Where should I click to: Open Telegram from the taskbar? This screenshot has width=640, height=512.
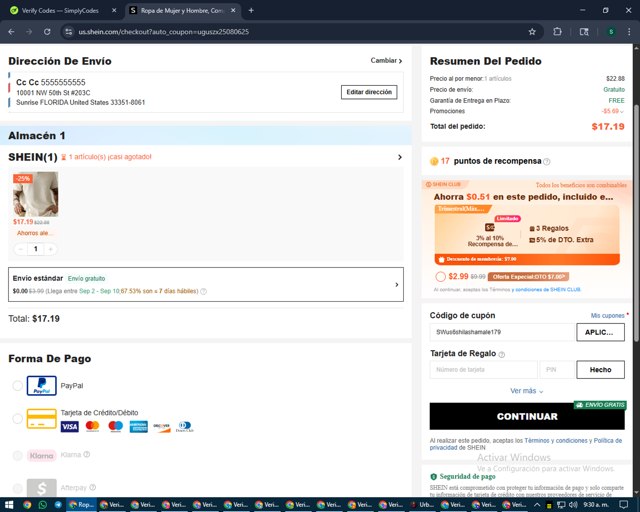pyautogui.click(x=58, y=505)
